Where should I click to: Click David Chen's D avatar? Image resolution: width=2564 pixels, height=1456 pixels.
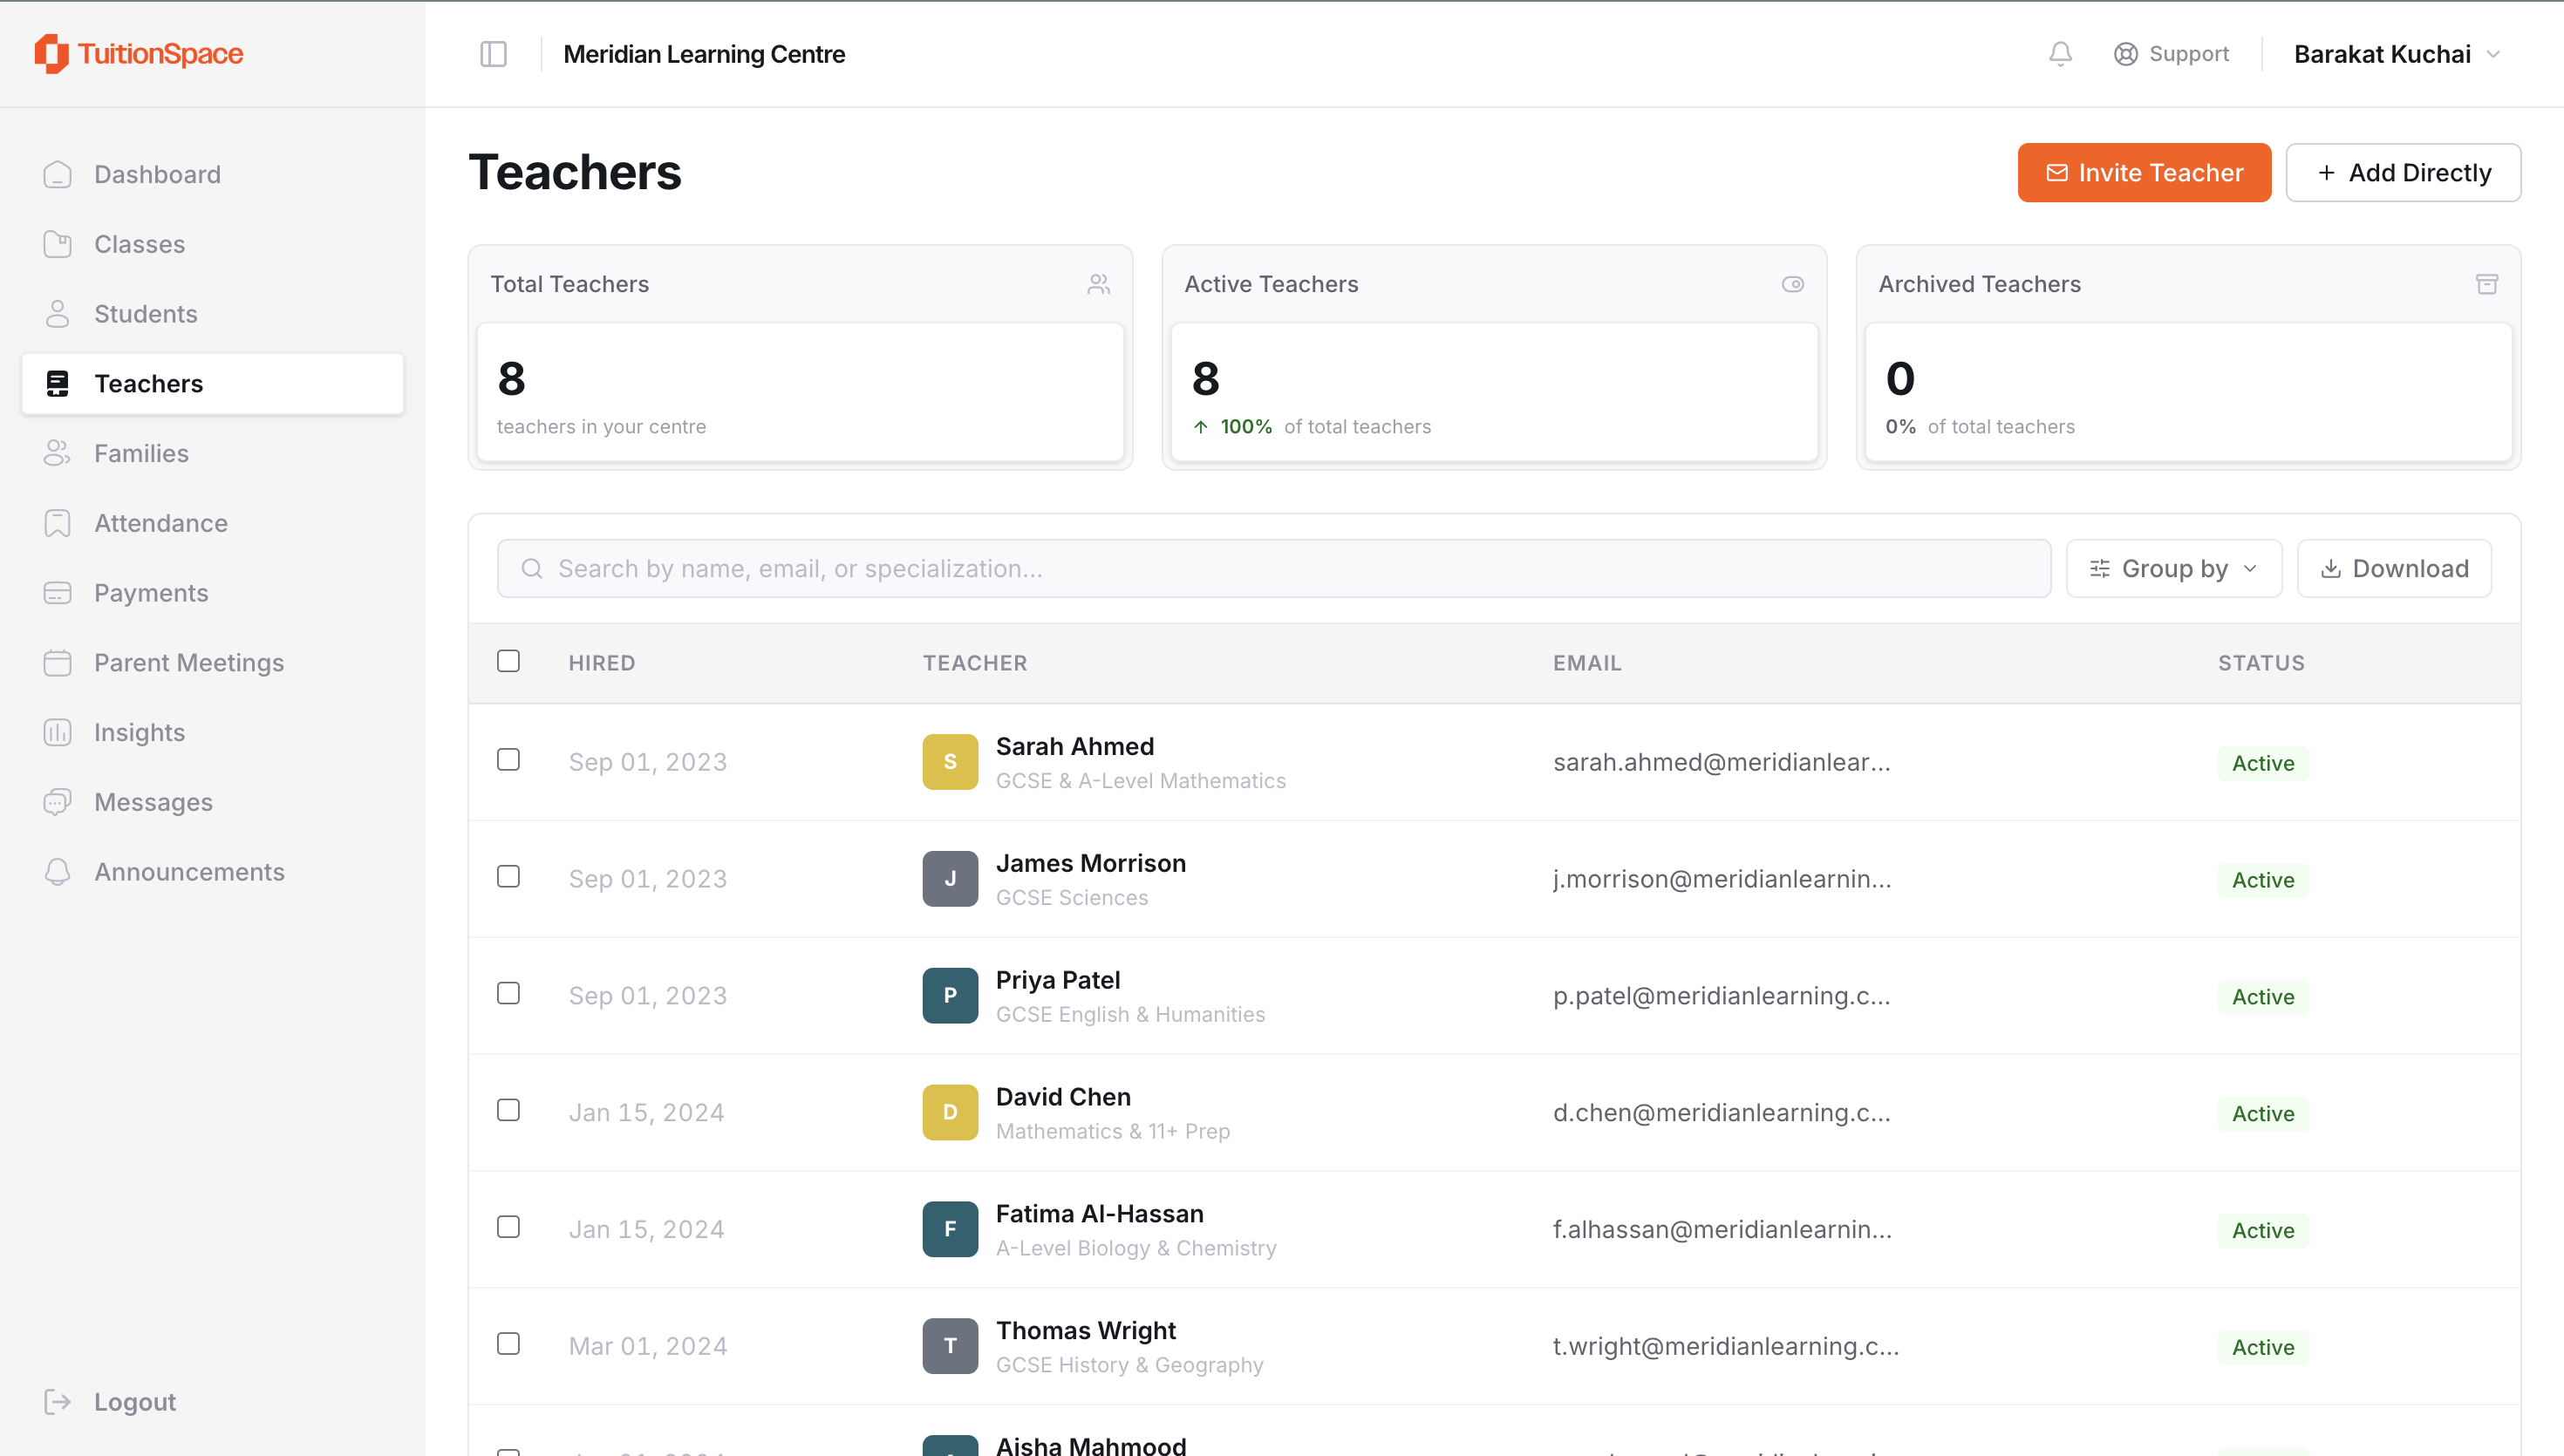pos(950,1112)
